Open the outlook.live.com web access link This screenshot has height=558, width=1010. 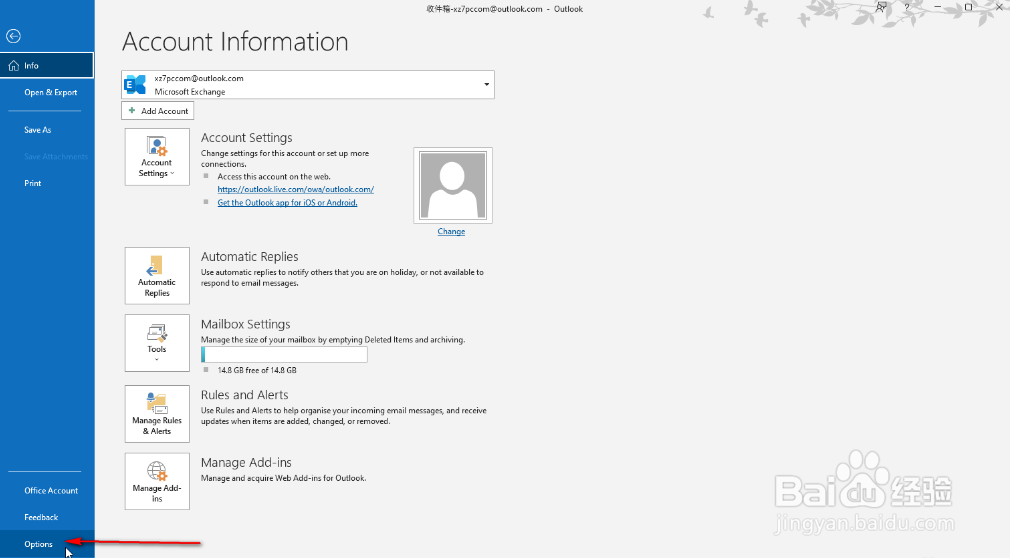coord(296,189)
